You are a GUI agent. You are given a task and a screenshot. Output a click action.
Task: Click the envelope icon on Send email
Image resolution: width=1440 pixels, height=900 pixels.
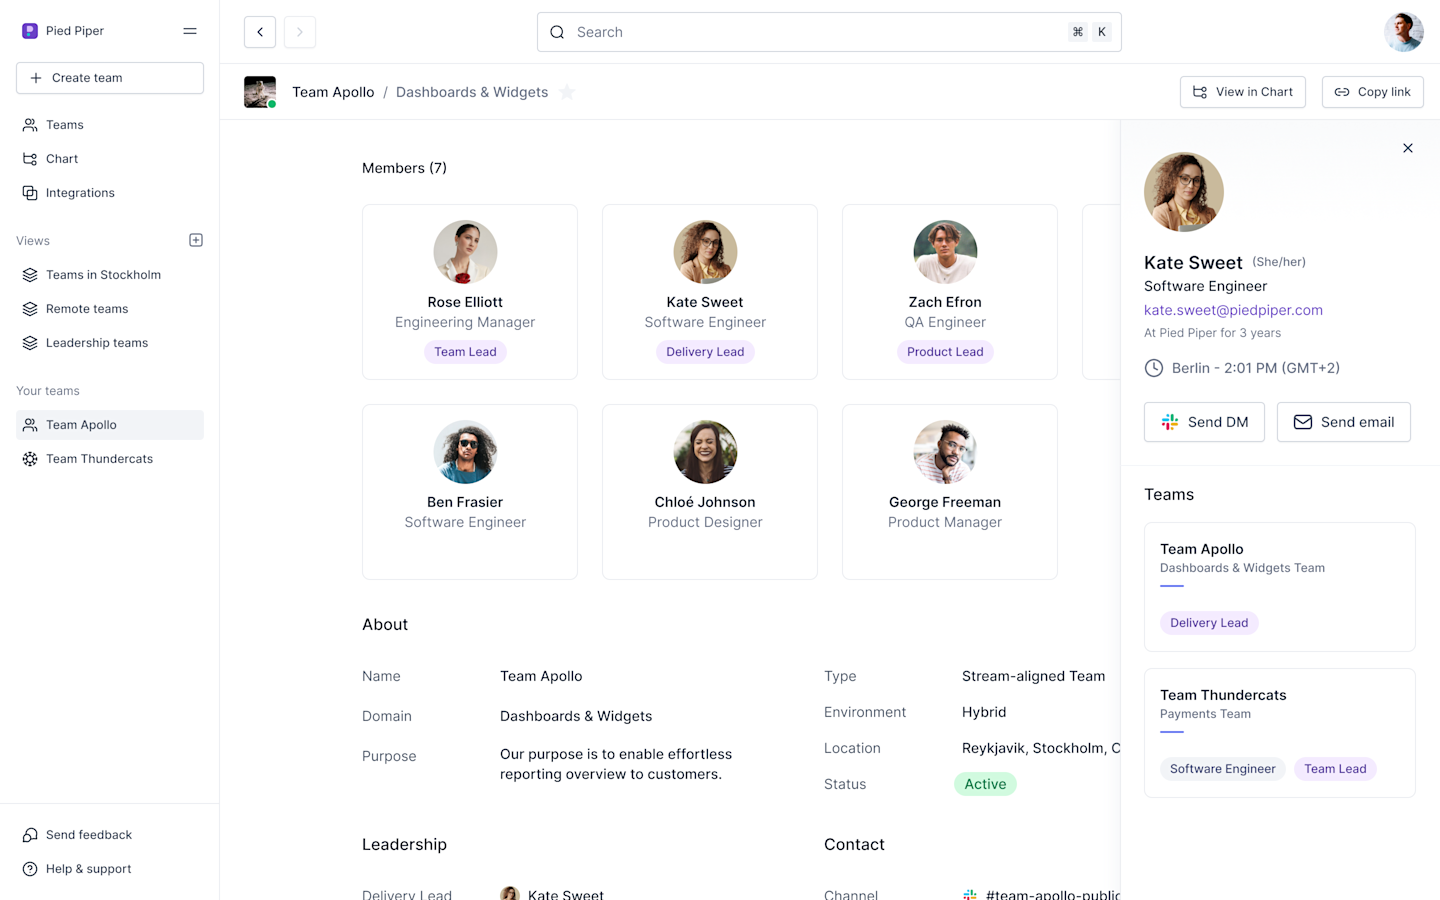click(x=1303, y=421)
